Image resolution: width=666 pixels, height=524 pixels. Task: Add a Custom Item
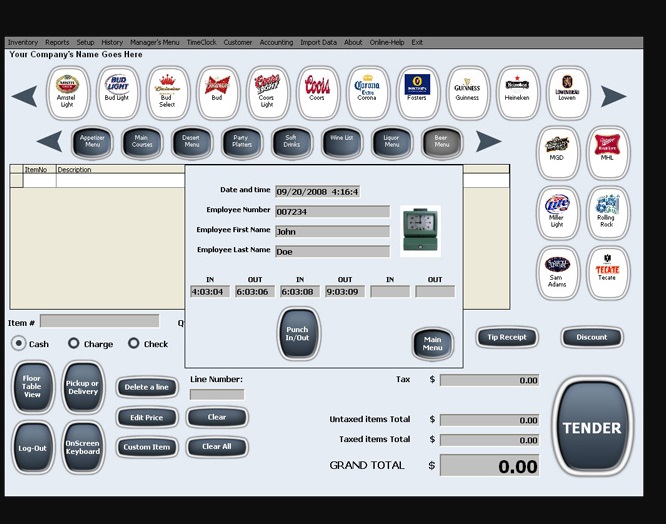click(x=147, y=447)
